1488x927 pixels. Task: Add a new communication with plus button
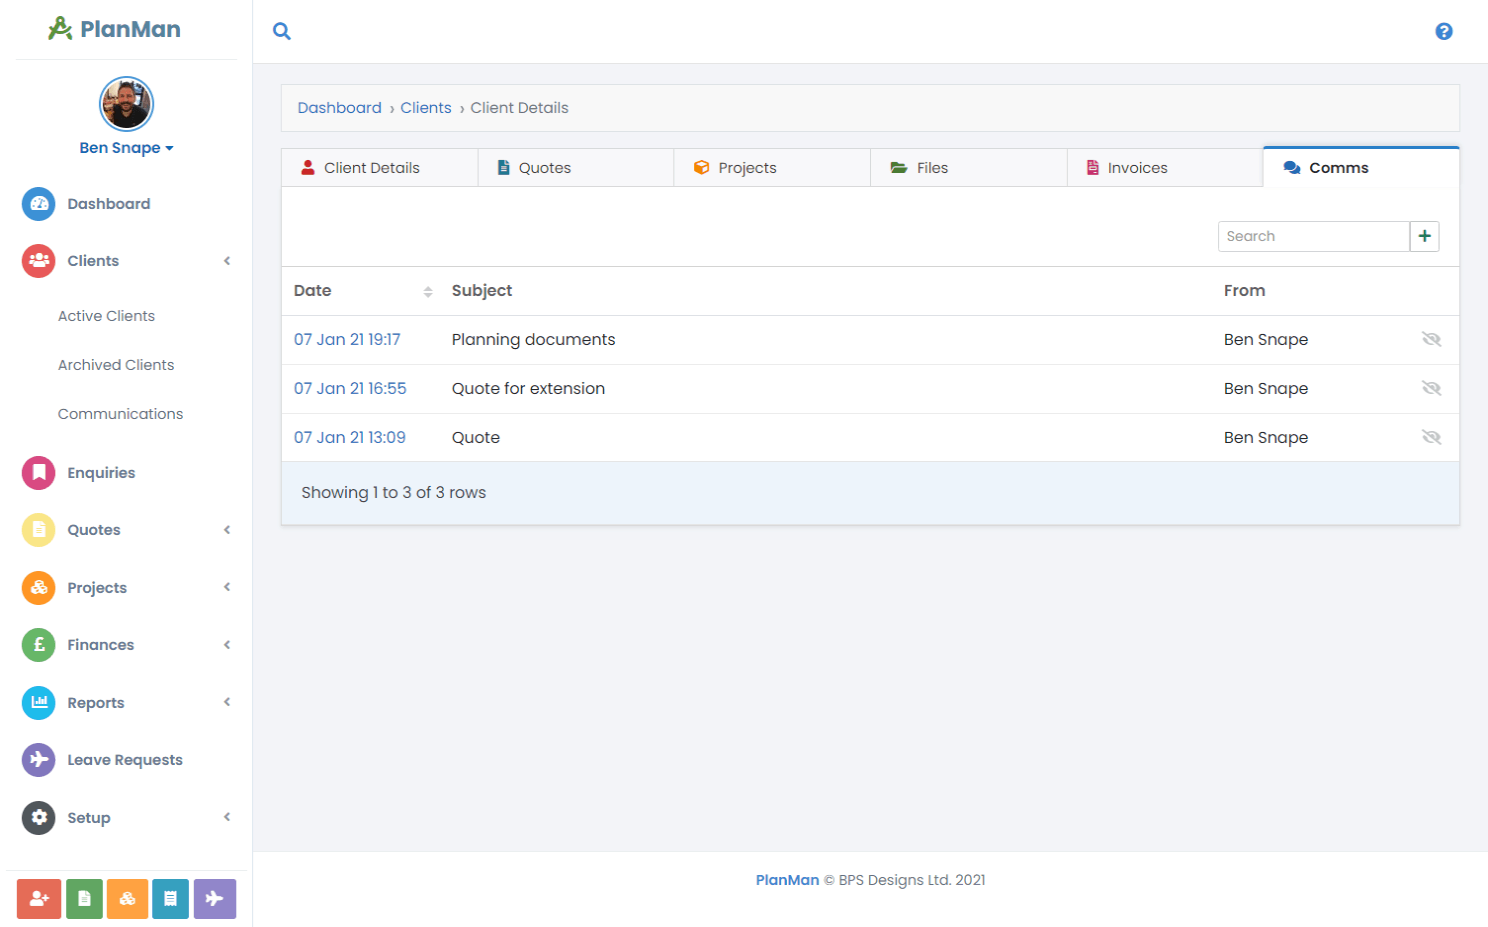[x=1424, y=236]
